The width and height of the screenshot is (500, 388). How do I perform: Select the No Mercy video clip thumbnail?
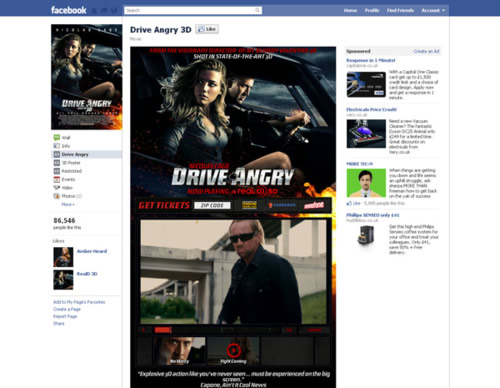(x=179, y=351)
